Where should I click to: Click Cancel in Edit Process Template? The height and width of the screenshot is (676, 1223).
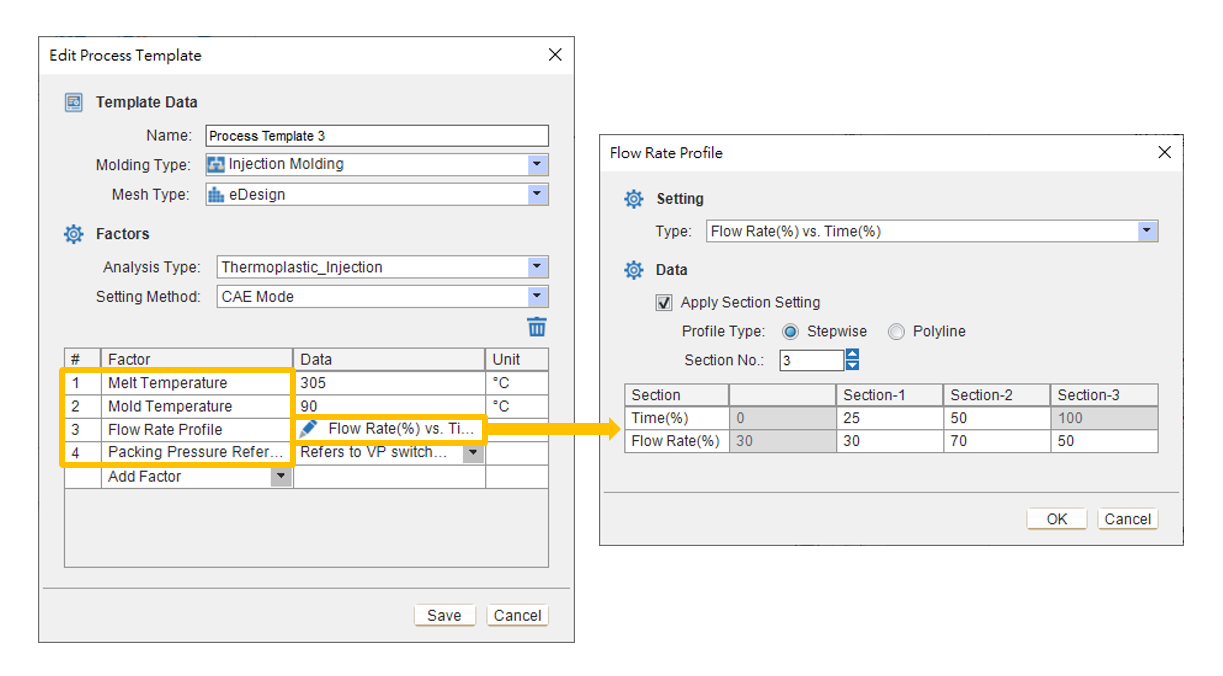pyautogui.click(x=517, y=615)
